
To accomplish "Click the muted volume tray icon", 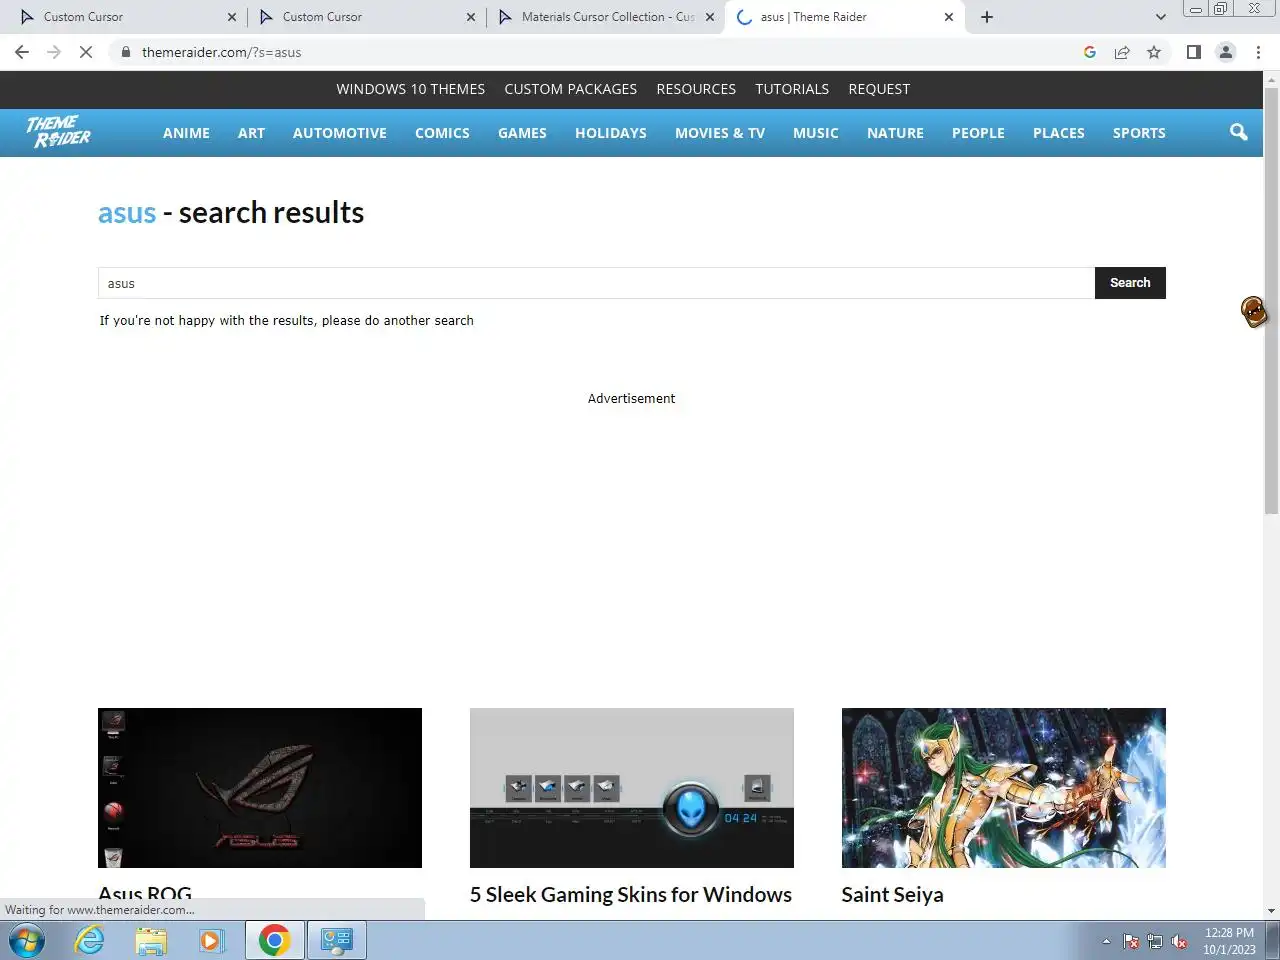I will (1179, 942).
